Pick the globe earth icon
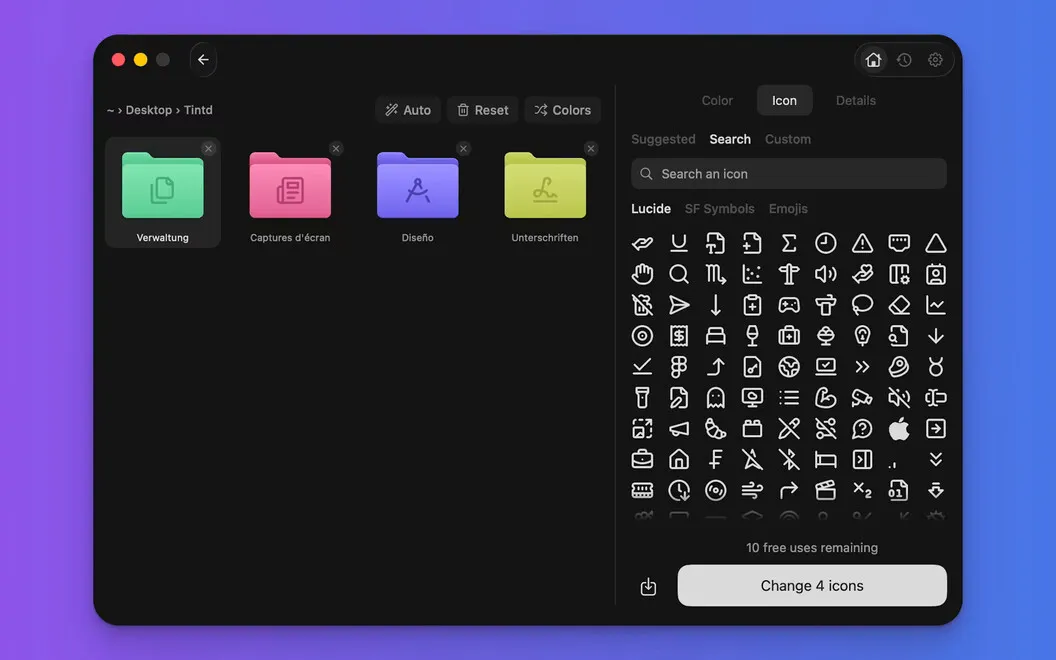The image size is (1056, 660). [x=789, y=366]
